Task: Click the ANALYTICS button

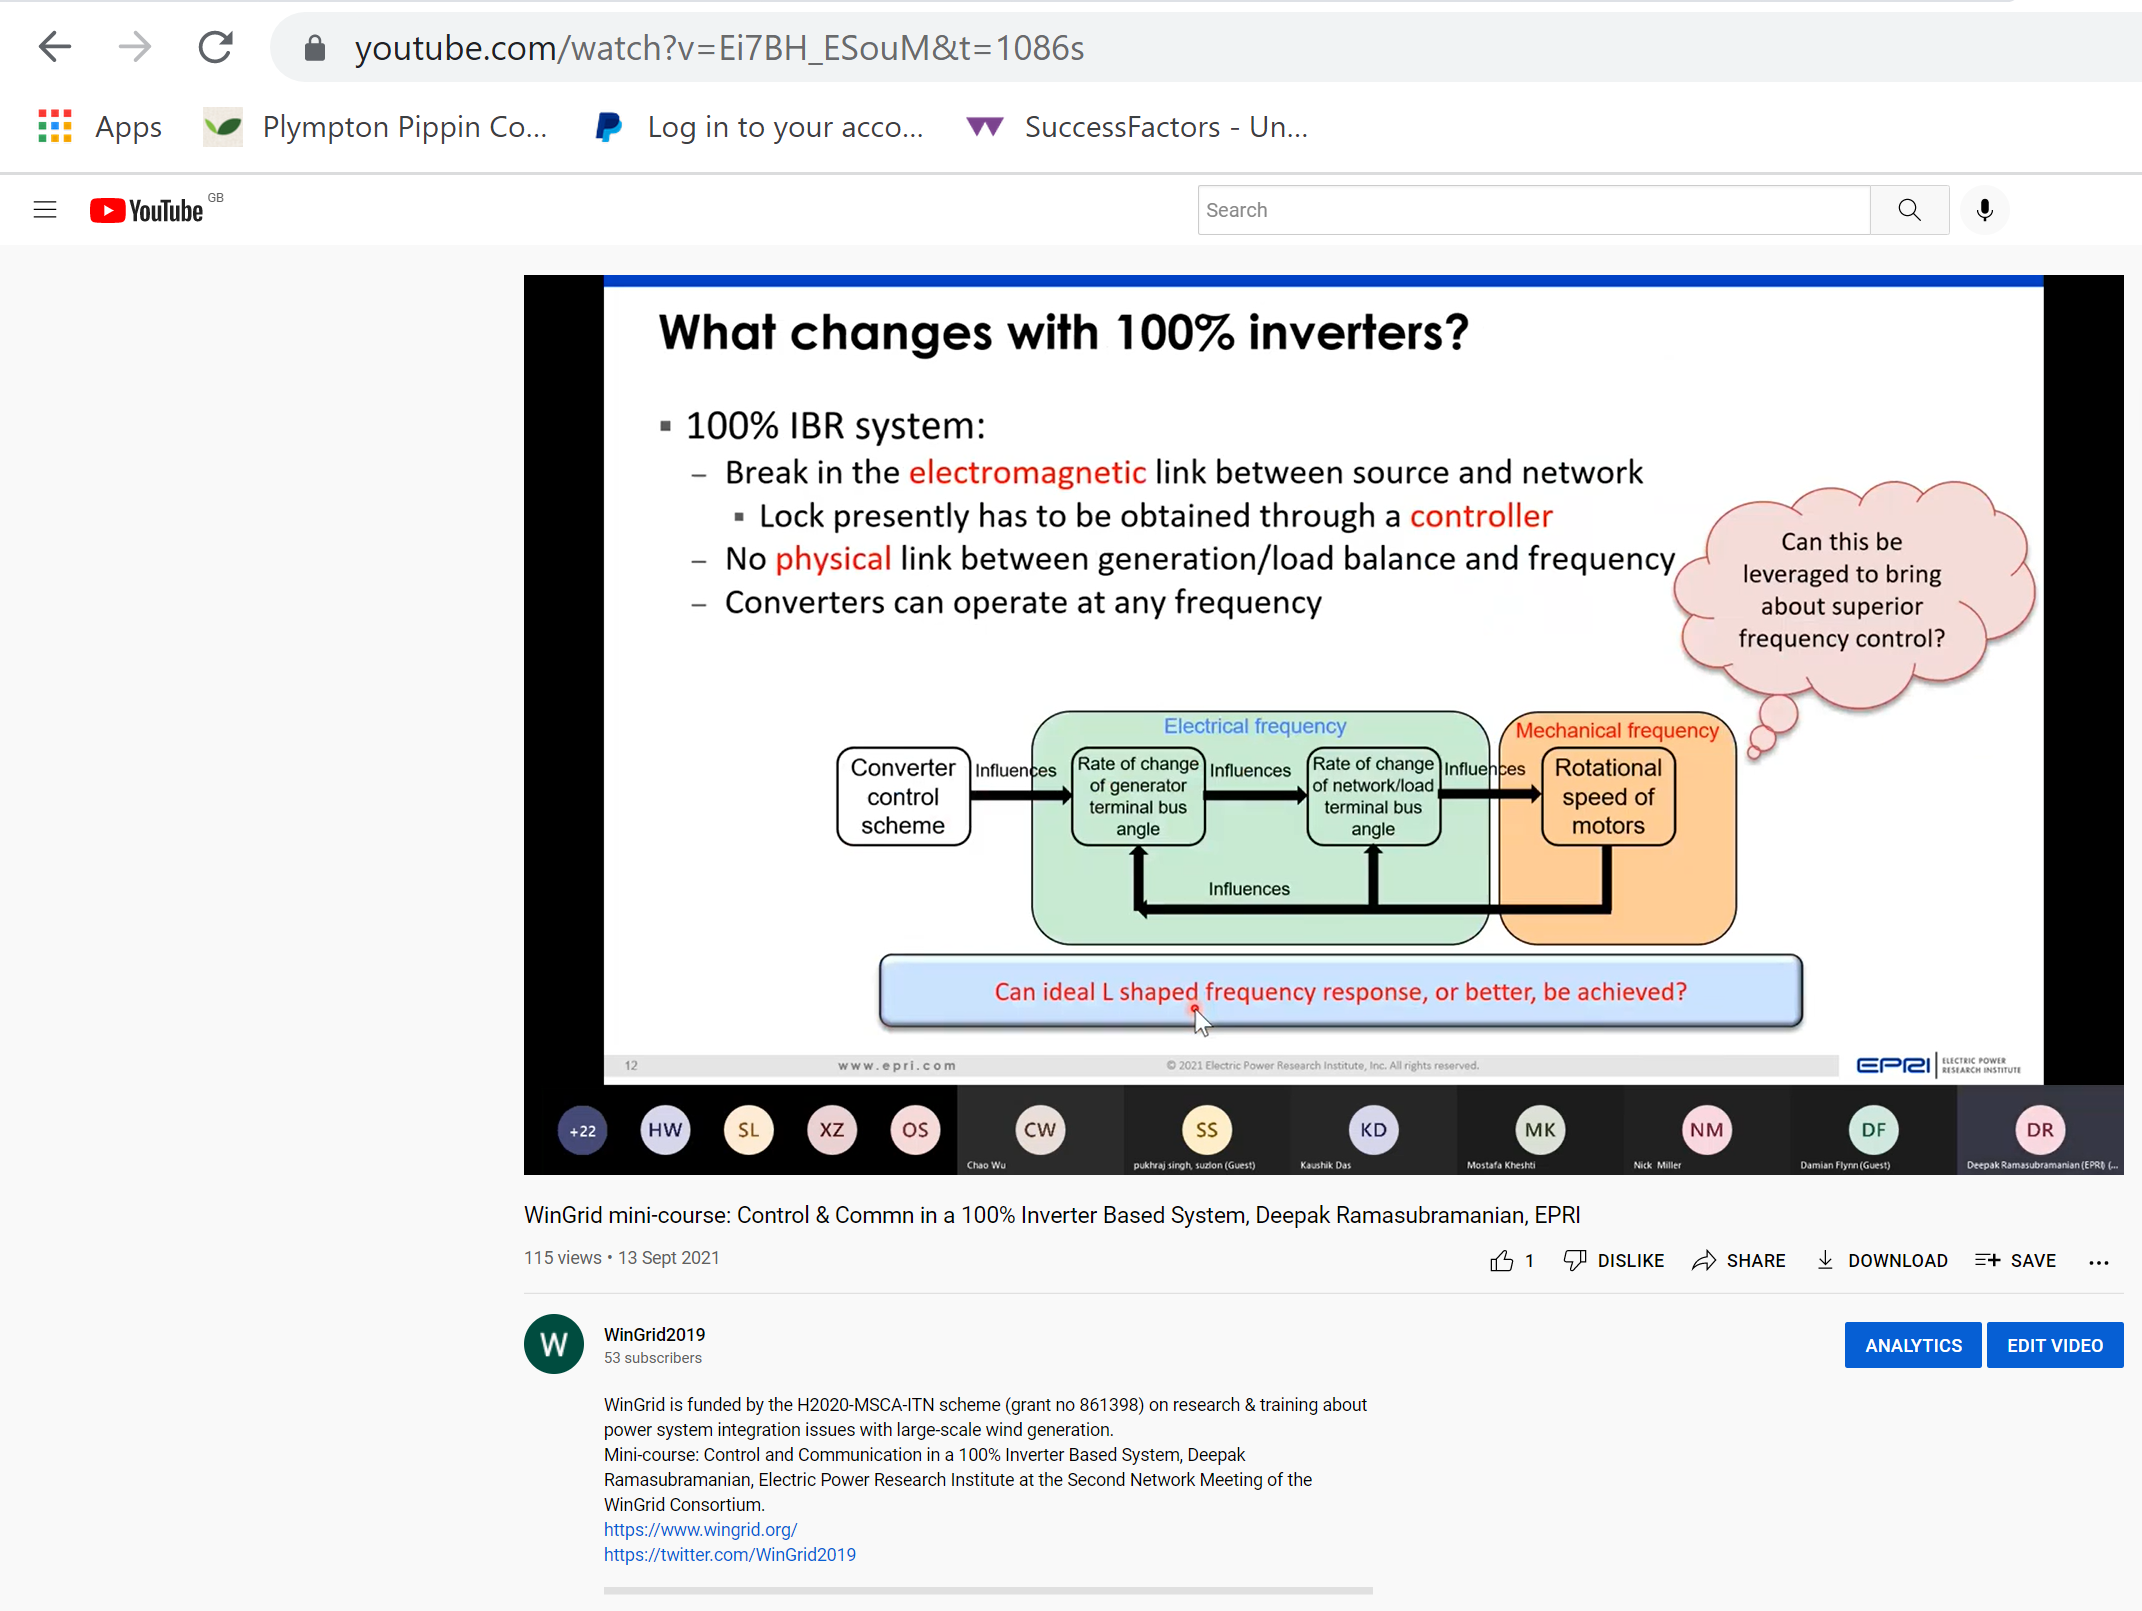Action: (1912, 1345)
